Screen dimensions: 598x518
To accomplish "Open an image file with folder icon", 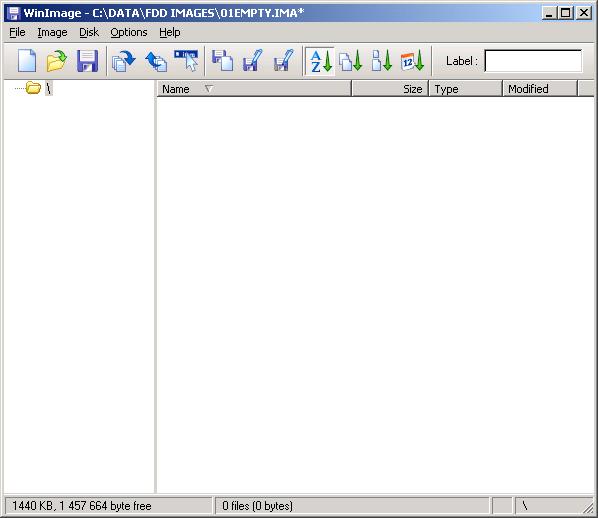I will pyautogui.click(x=56, y=61).
